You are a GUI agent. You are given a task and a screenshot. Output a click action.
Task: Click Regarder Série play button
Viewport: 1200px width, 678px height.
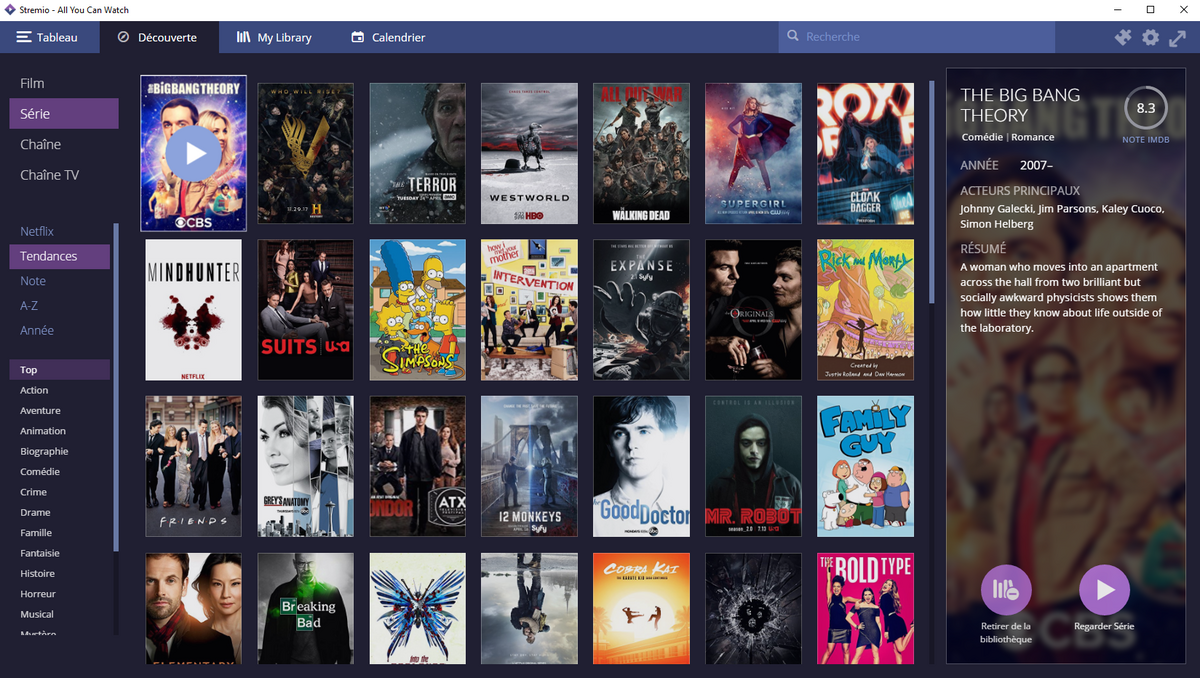1104,590
